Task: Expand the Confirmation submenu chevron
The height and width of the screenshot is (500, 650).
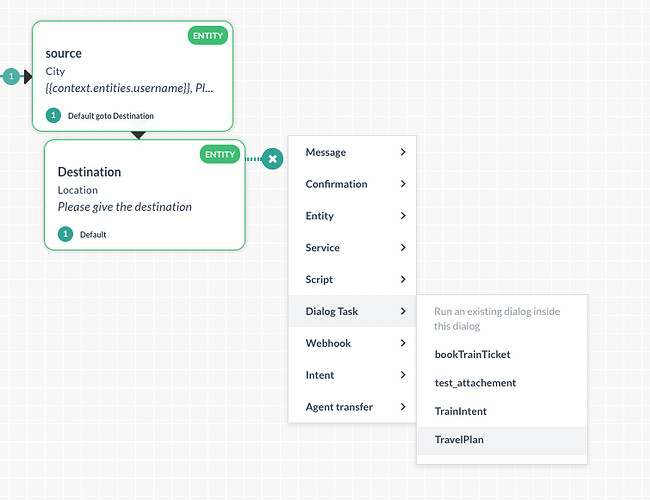Action: [403, 184]
